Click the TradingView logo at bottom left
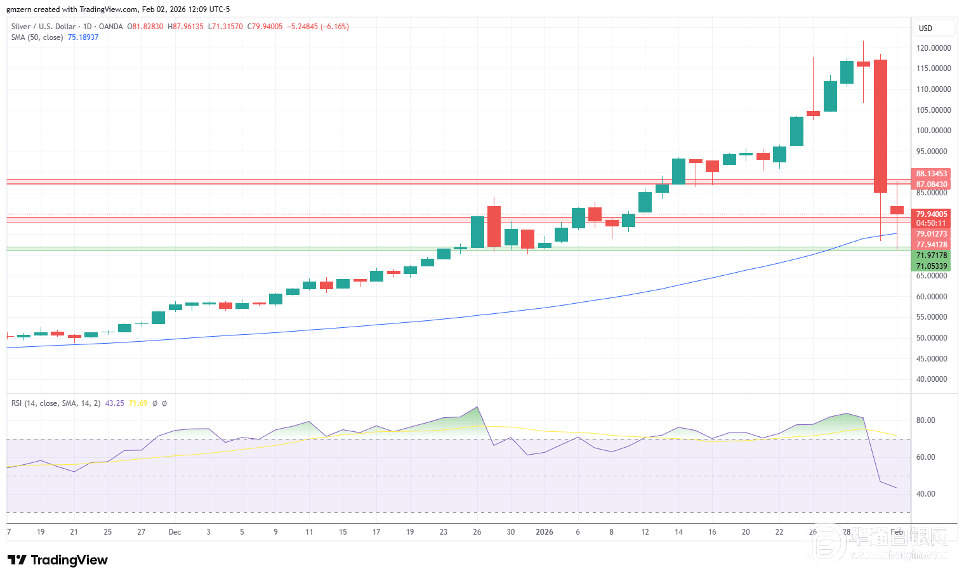 [x=58, y=559]
